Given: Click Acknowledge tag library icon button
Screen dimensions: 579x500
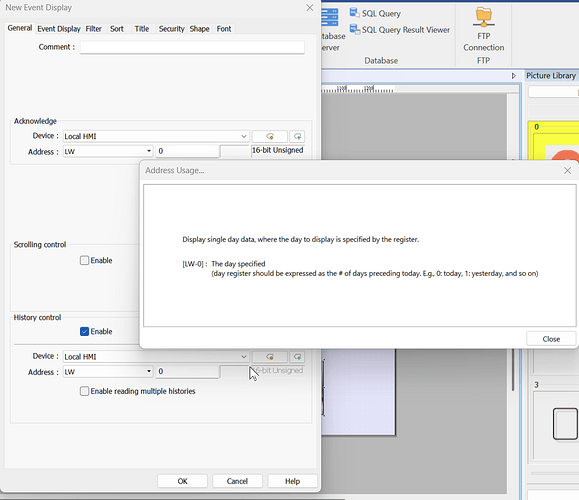Looking at the screenshot, I should [270, 136].
